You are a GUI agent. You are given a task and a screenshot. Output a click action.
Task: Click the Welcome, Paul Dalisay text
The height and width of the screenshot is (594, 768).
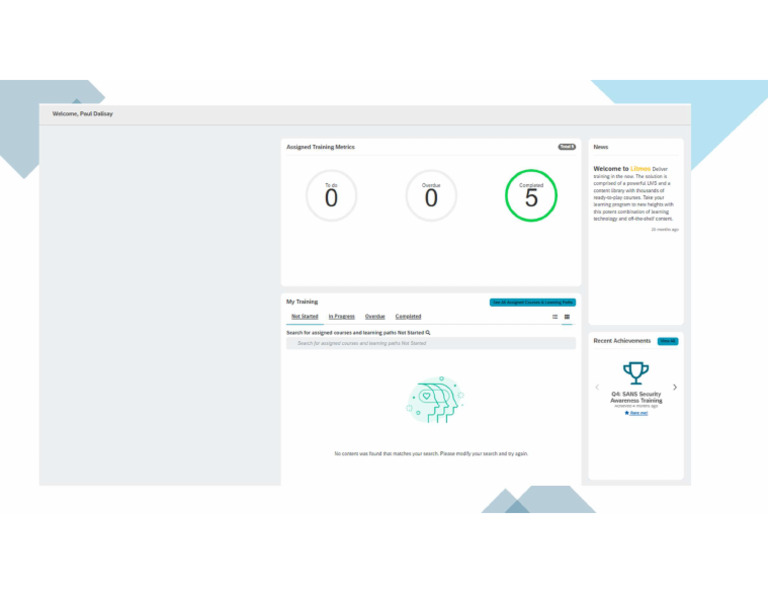(x=82, y=114)
